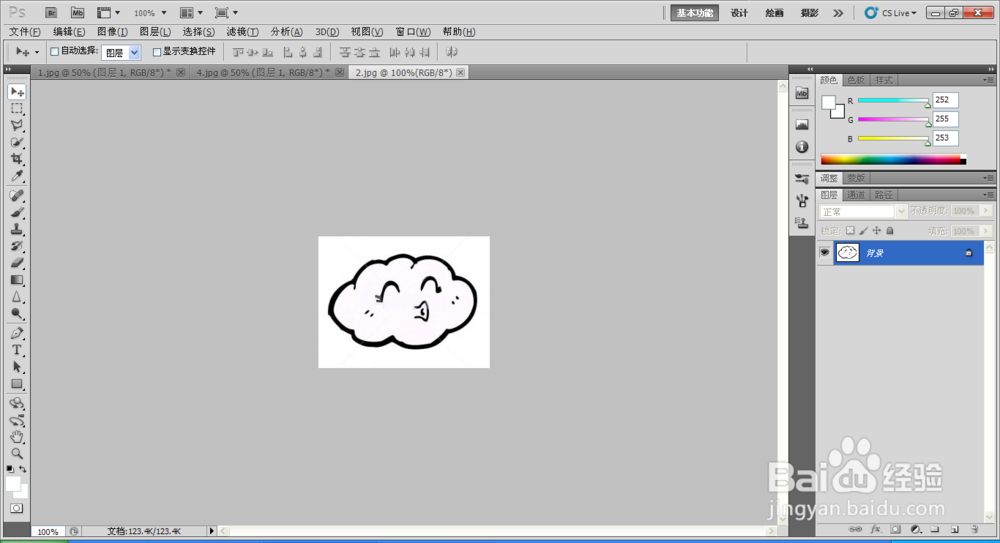The image size is (1000, 543).
Task: Open Mini Bridge from the application bar
Action: click(x=77, y=13)
